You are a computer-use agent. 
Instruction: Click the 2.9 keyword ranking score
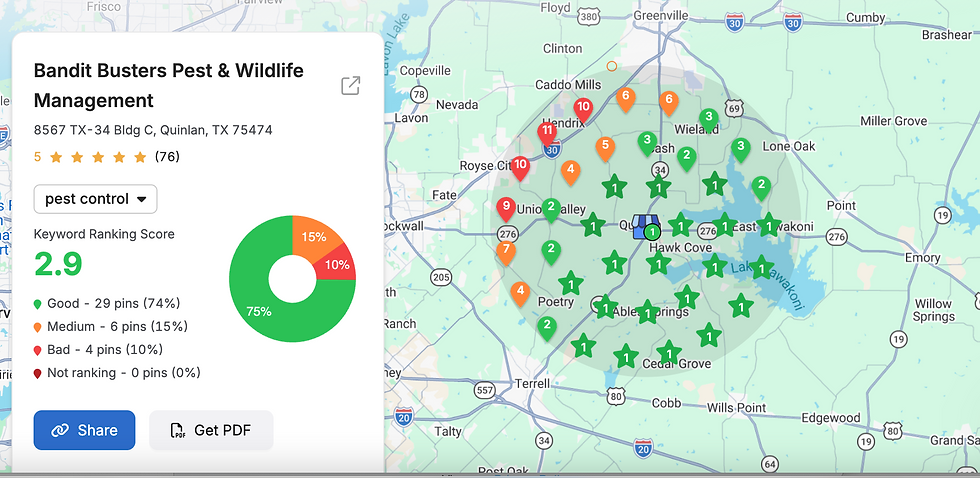point(58,264)
